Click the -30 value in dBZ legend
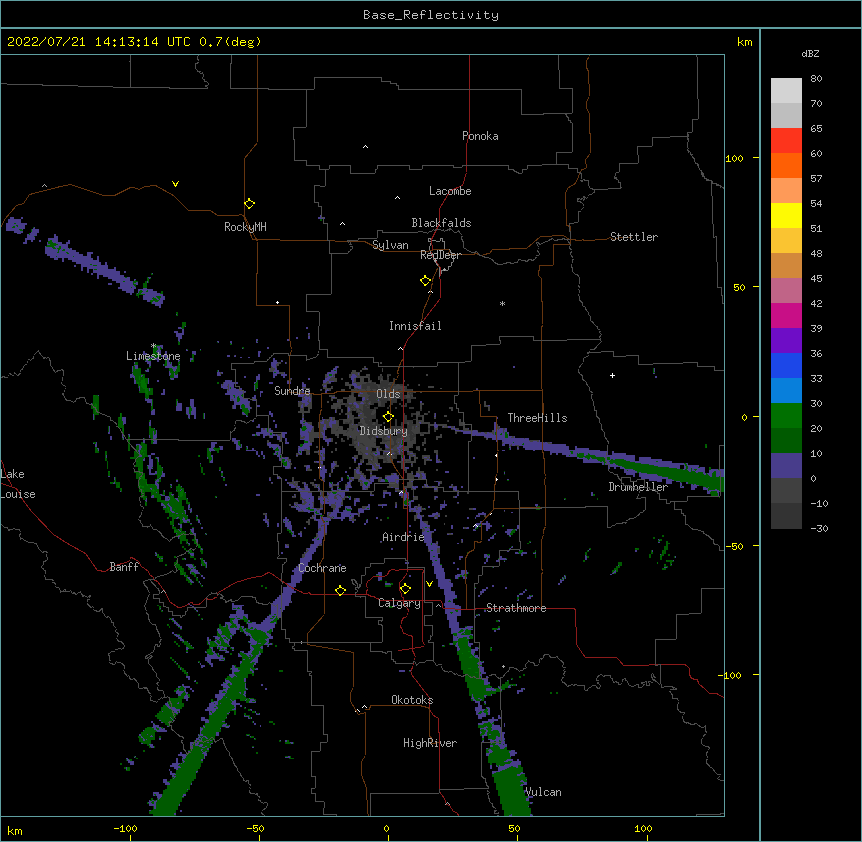Viewport: 862px width, 842px height. click(x=819, y=528)
